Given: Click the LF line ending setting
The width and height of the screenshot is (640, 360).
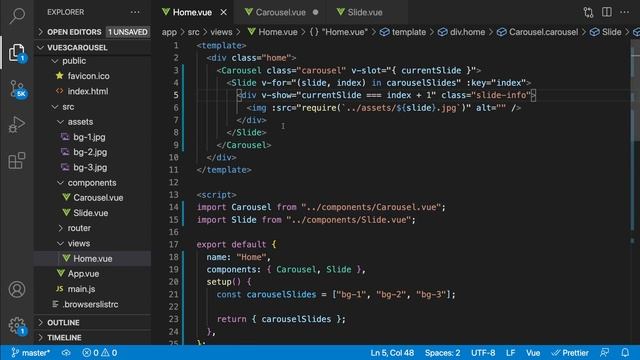Looking at the screenshot, I should (x=510, y=353).
